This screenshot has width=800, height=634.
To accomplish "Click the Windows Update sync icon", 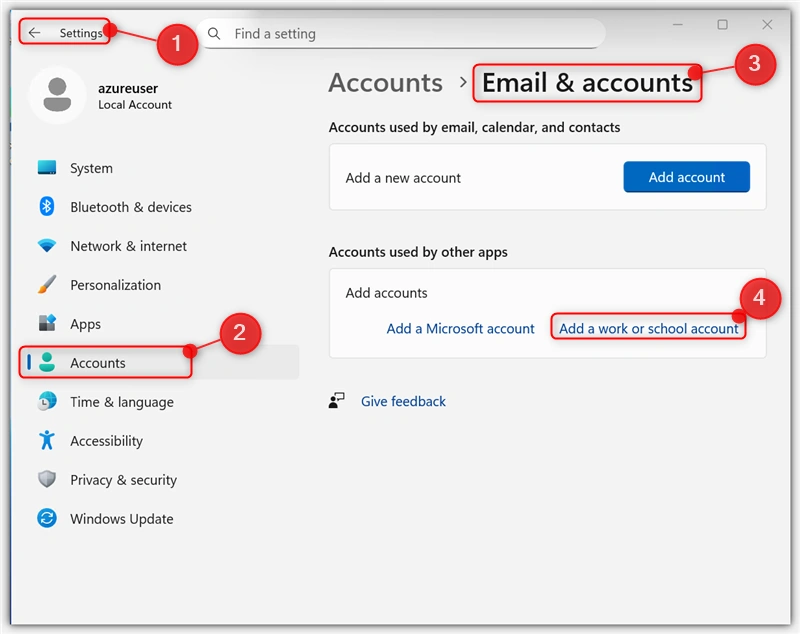I will point(47,518).
